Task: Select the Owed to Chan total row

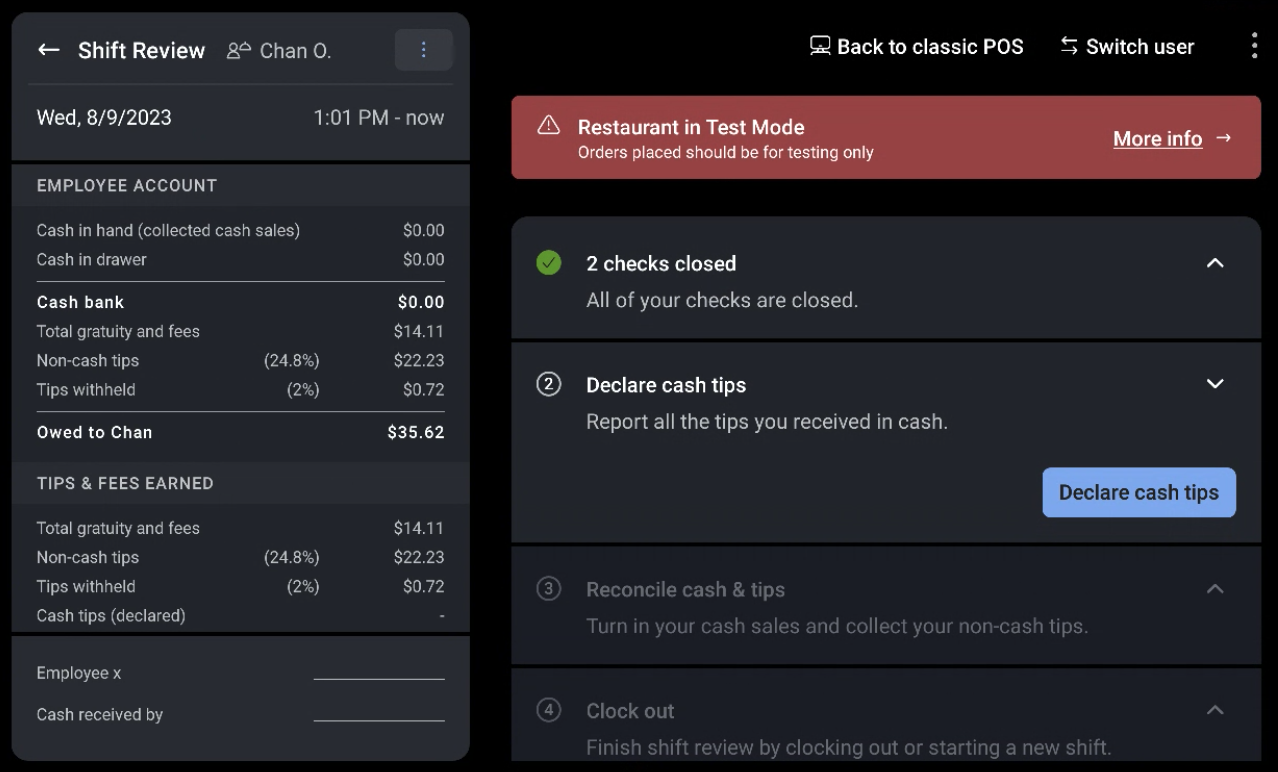Action: (240, 433)
